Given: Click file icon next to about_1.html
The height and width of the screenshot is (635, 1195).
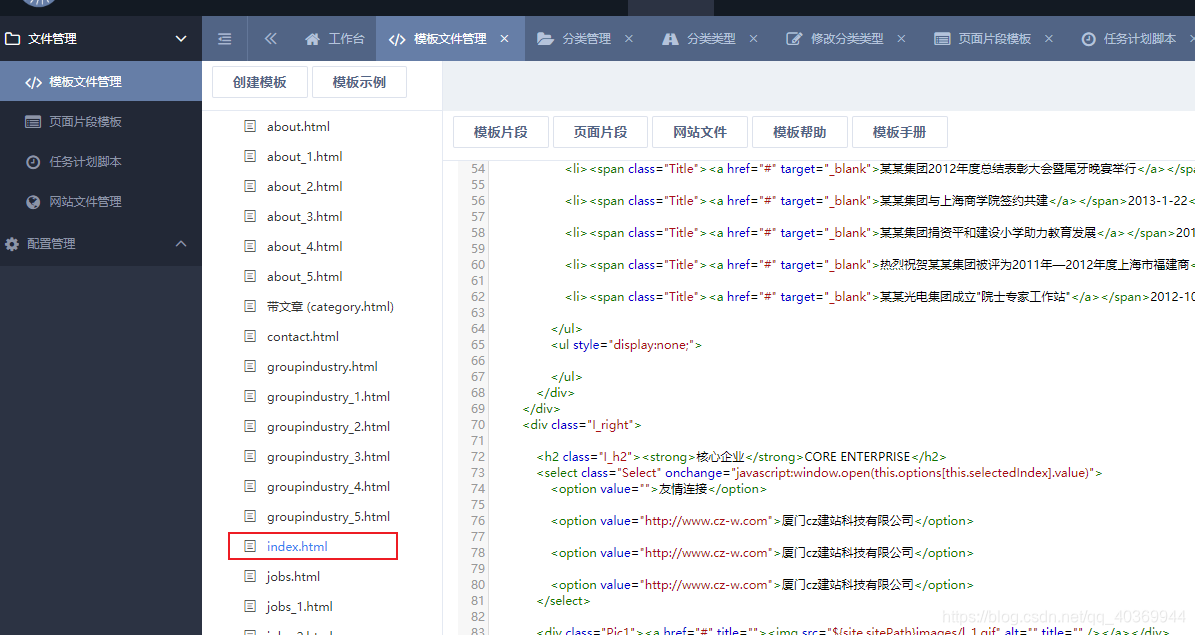Looking at the screenshot, I should point(250,156).
